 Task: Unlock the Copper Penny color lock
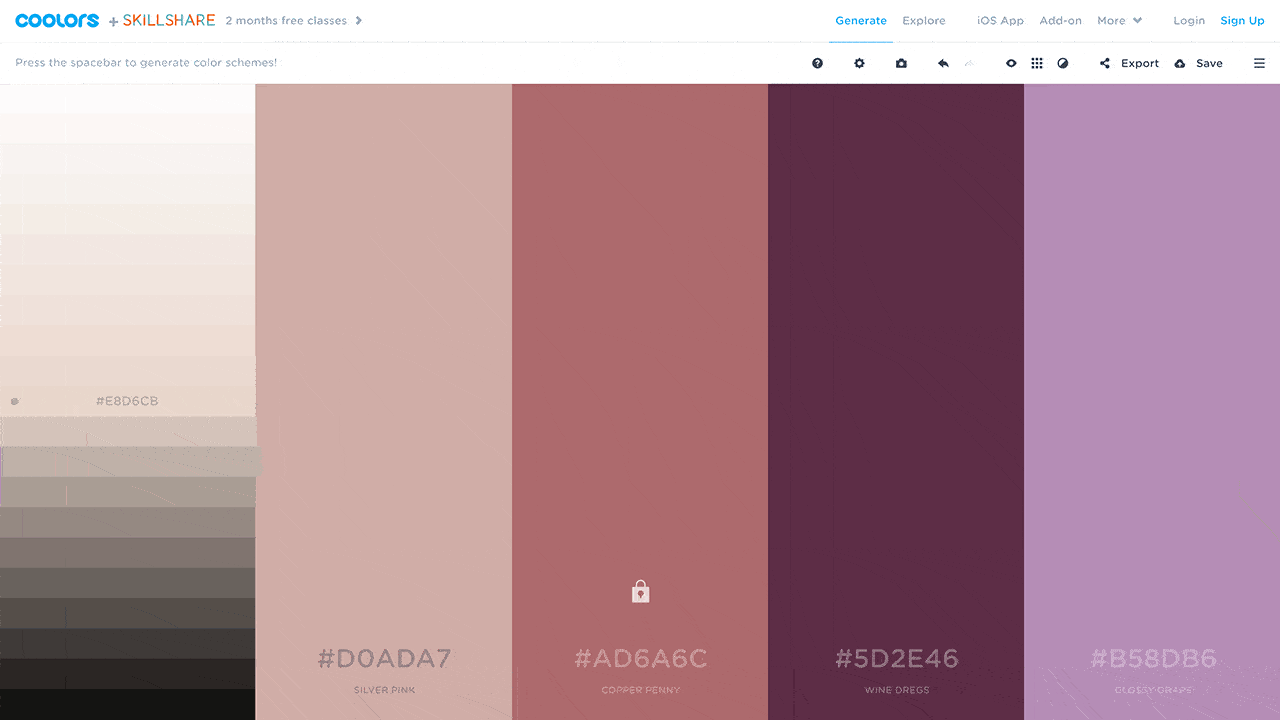click(x=640, y=592)
